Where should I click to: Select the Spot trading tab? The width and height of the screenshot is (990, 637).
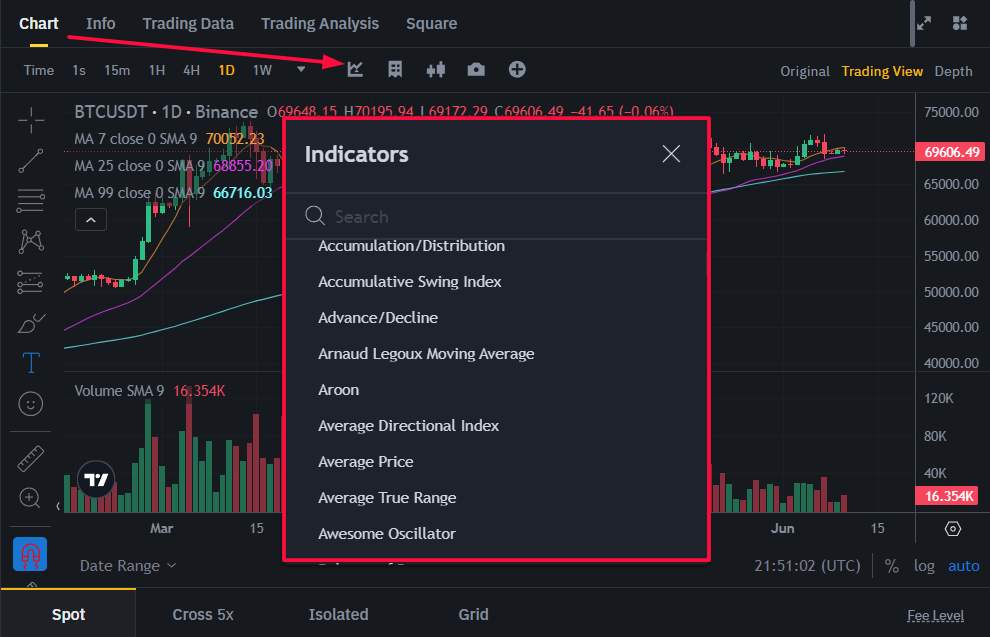point(68,614)
